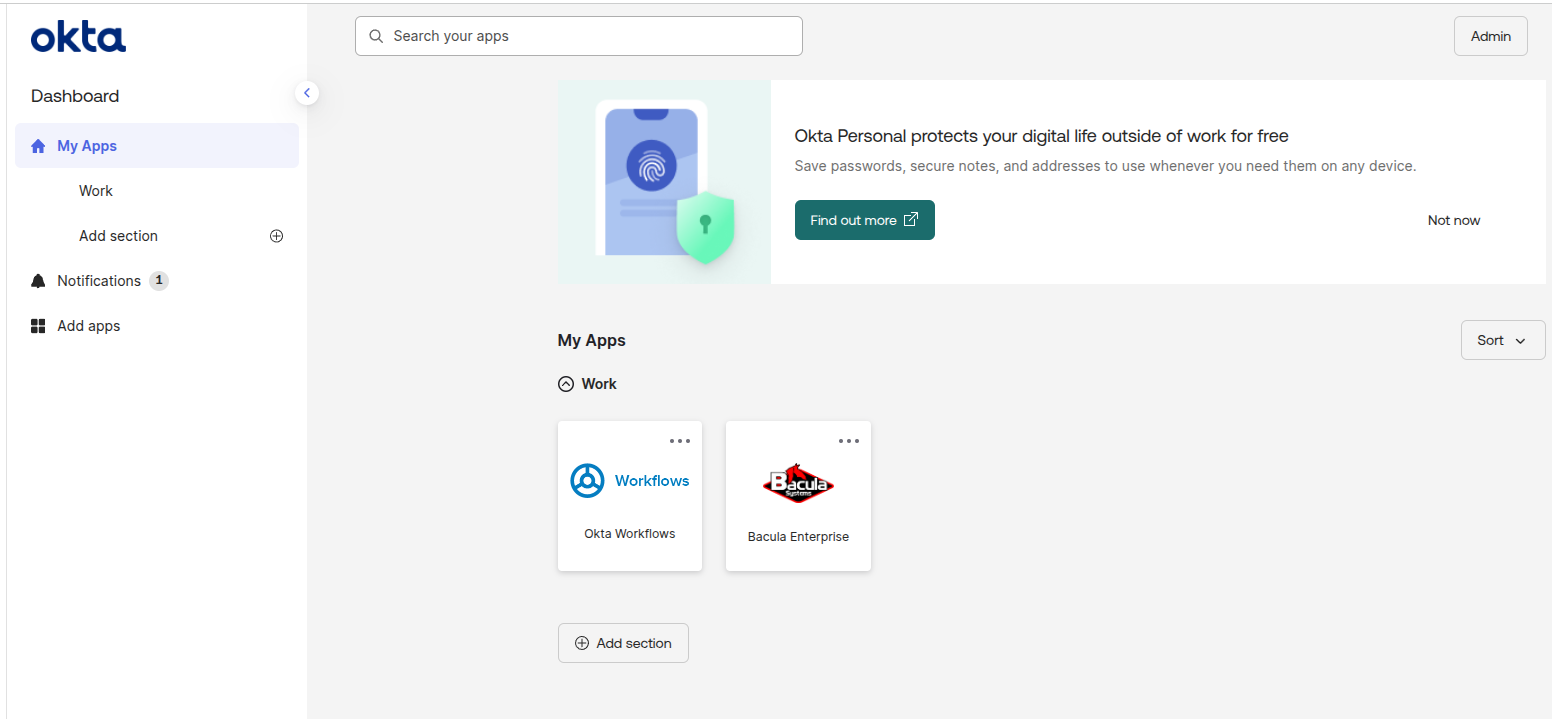The image size is (1552, 719).
Task: Open the Bacula Enterprise options menu (three dots)
Action: click(x=849, y=441)
